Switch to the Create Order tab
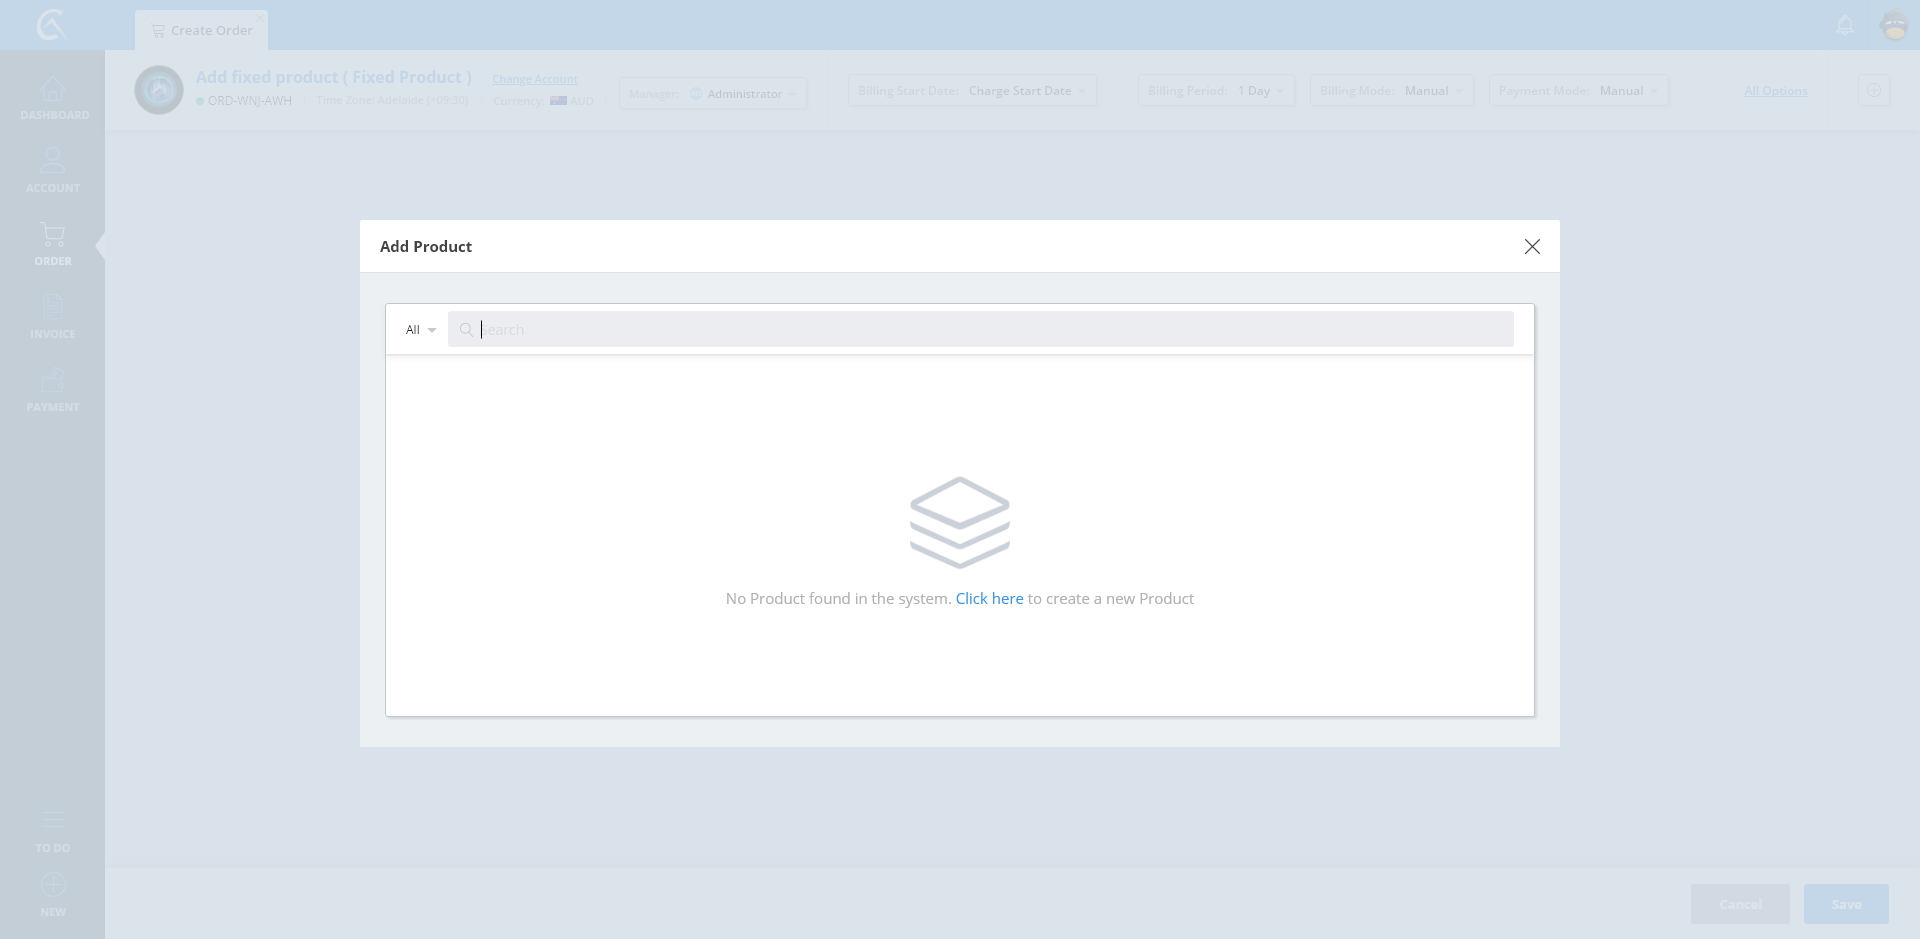The image size is (1920, 939). (202, 31)
